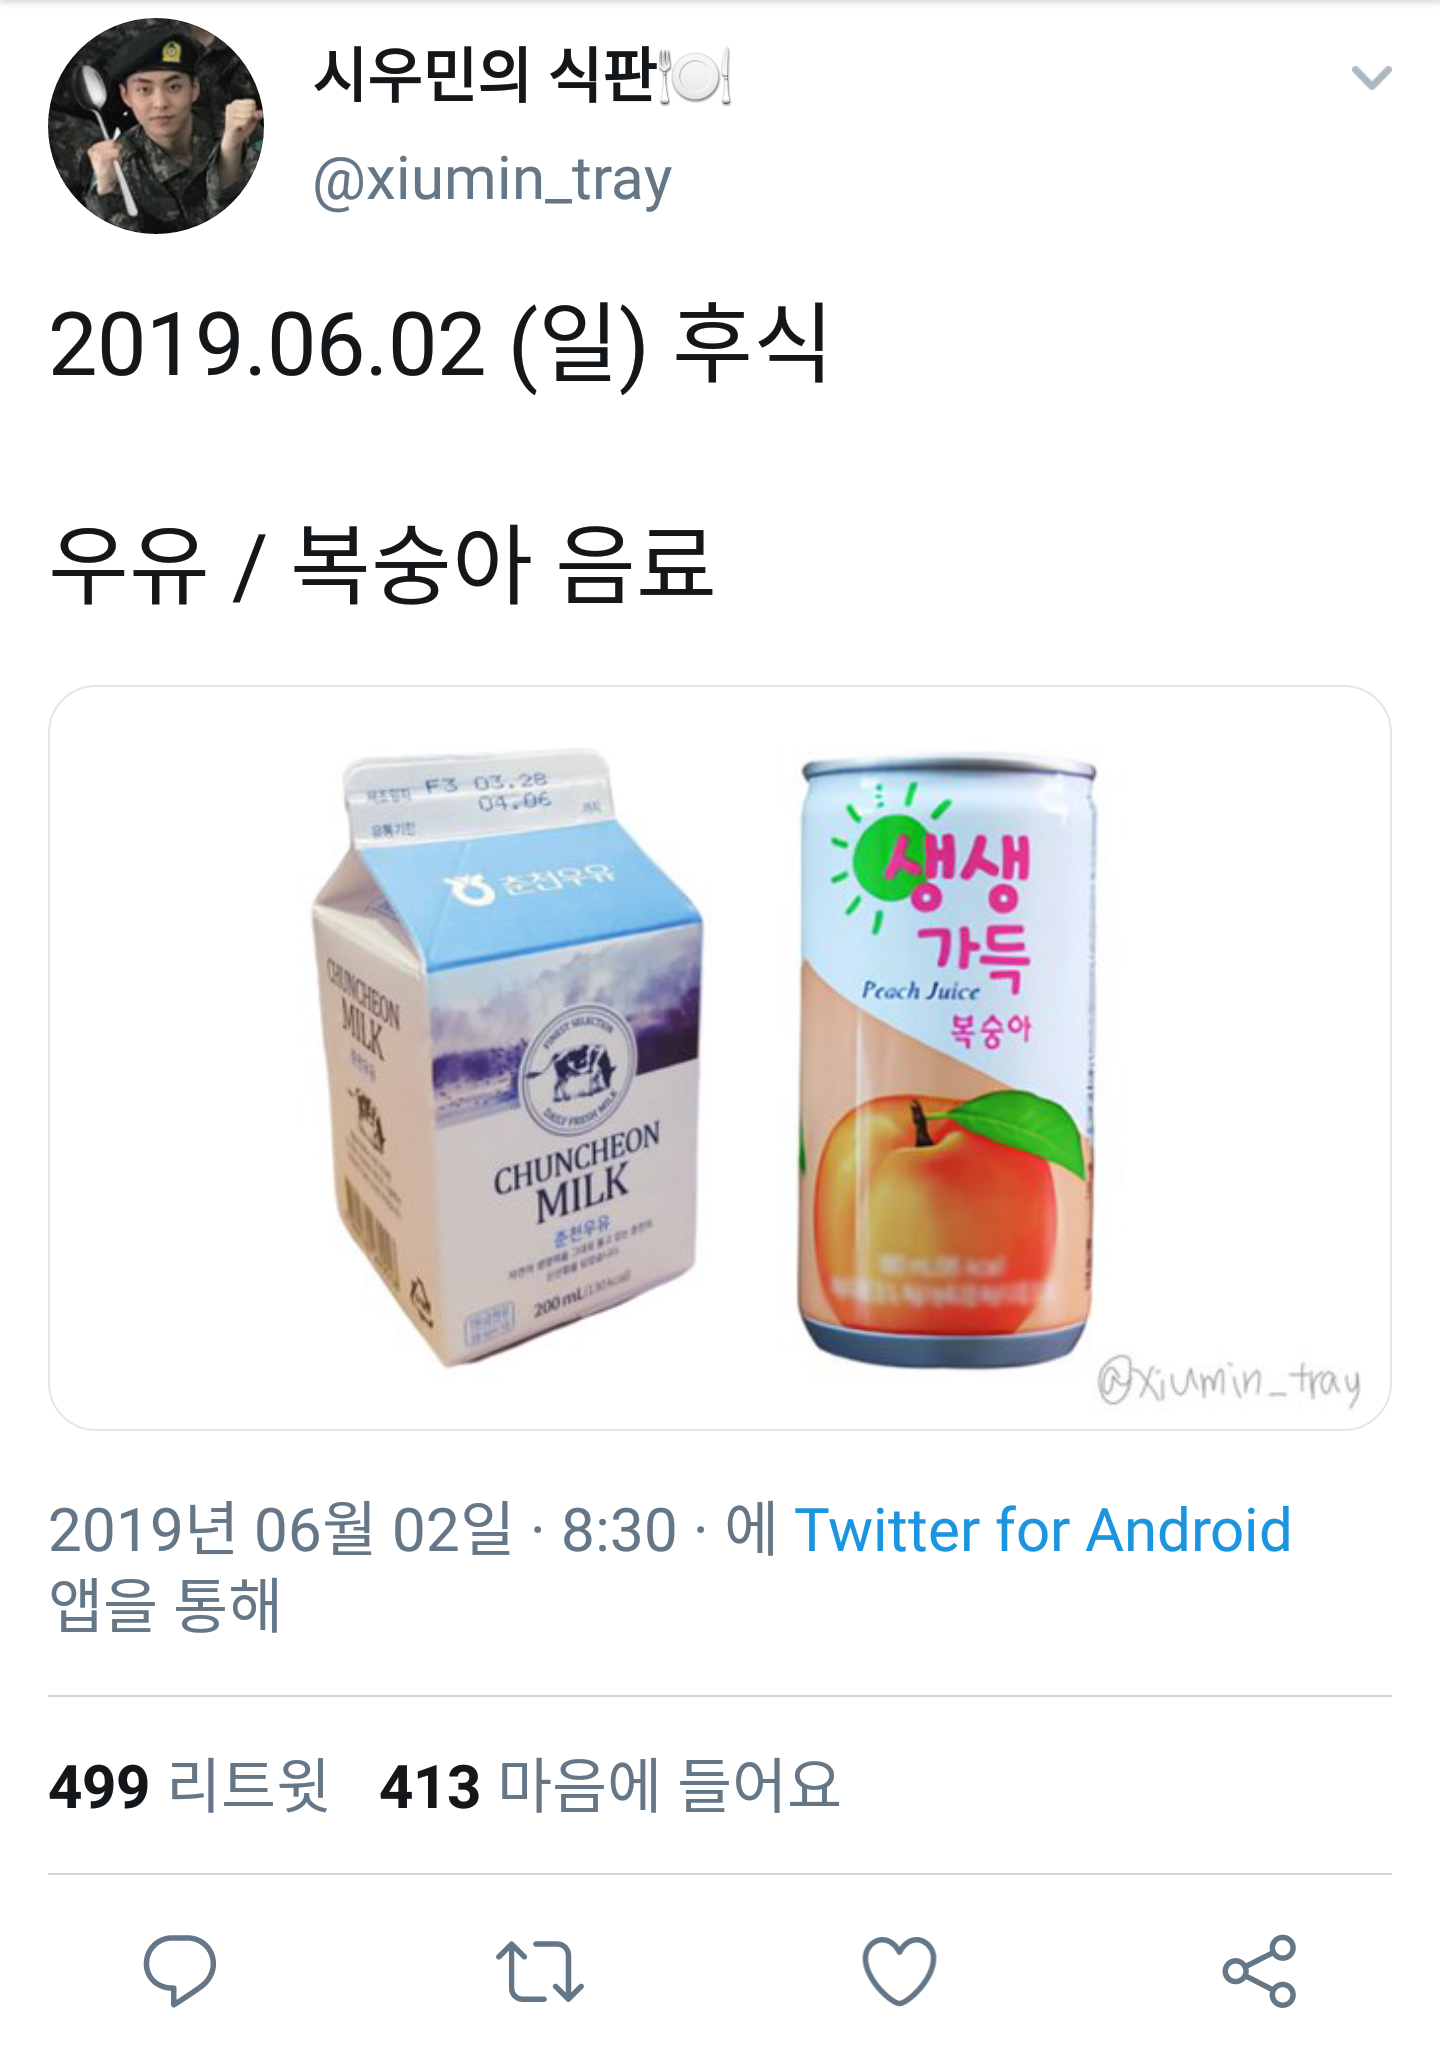This screenshot has height=2060, width=1440.
Task: Tap the plate emoji beside the name
Action: pyautogui.click(x=696, y=77)
